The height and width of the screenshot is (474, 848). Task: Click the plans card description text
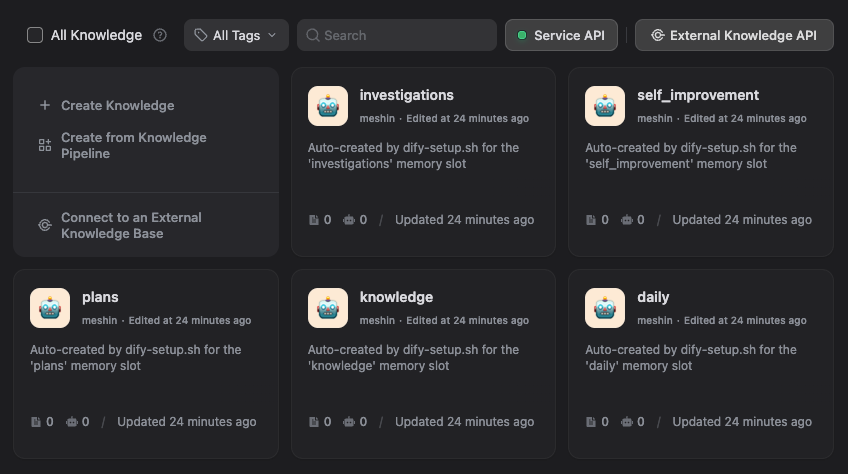pos(136,358)
